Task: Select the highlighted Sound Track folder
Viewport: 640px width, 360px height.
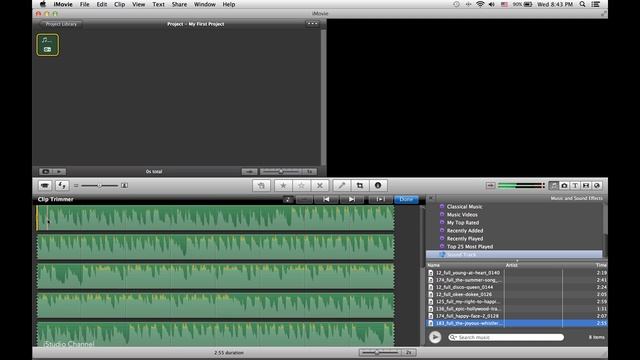Action: 514,255
